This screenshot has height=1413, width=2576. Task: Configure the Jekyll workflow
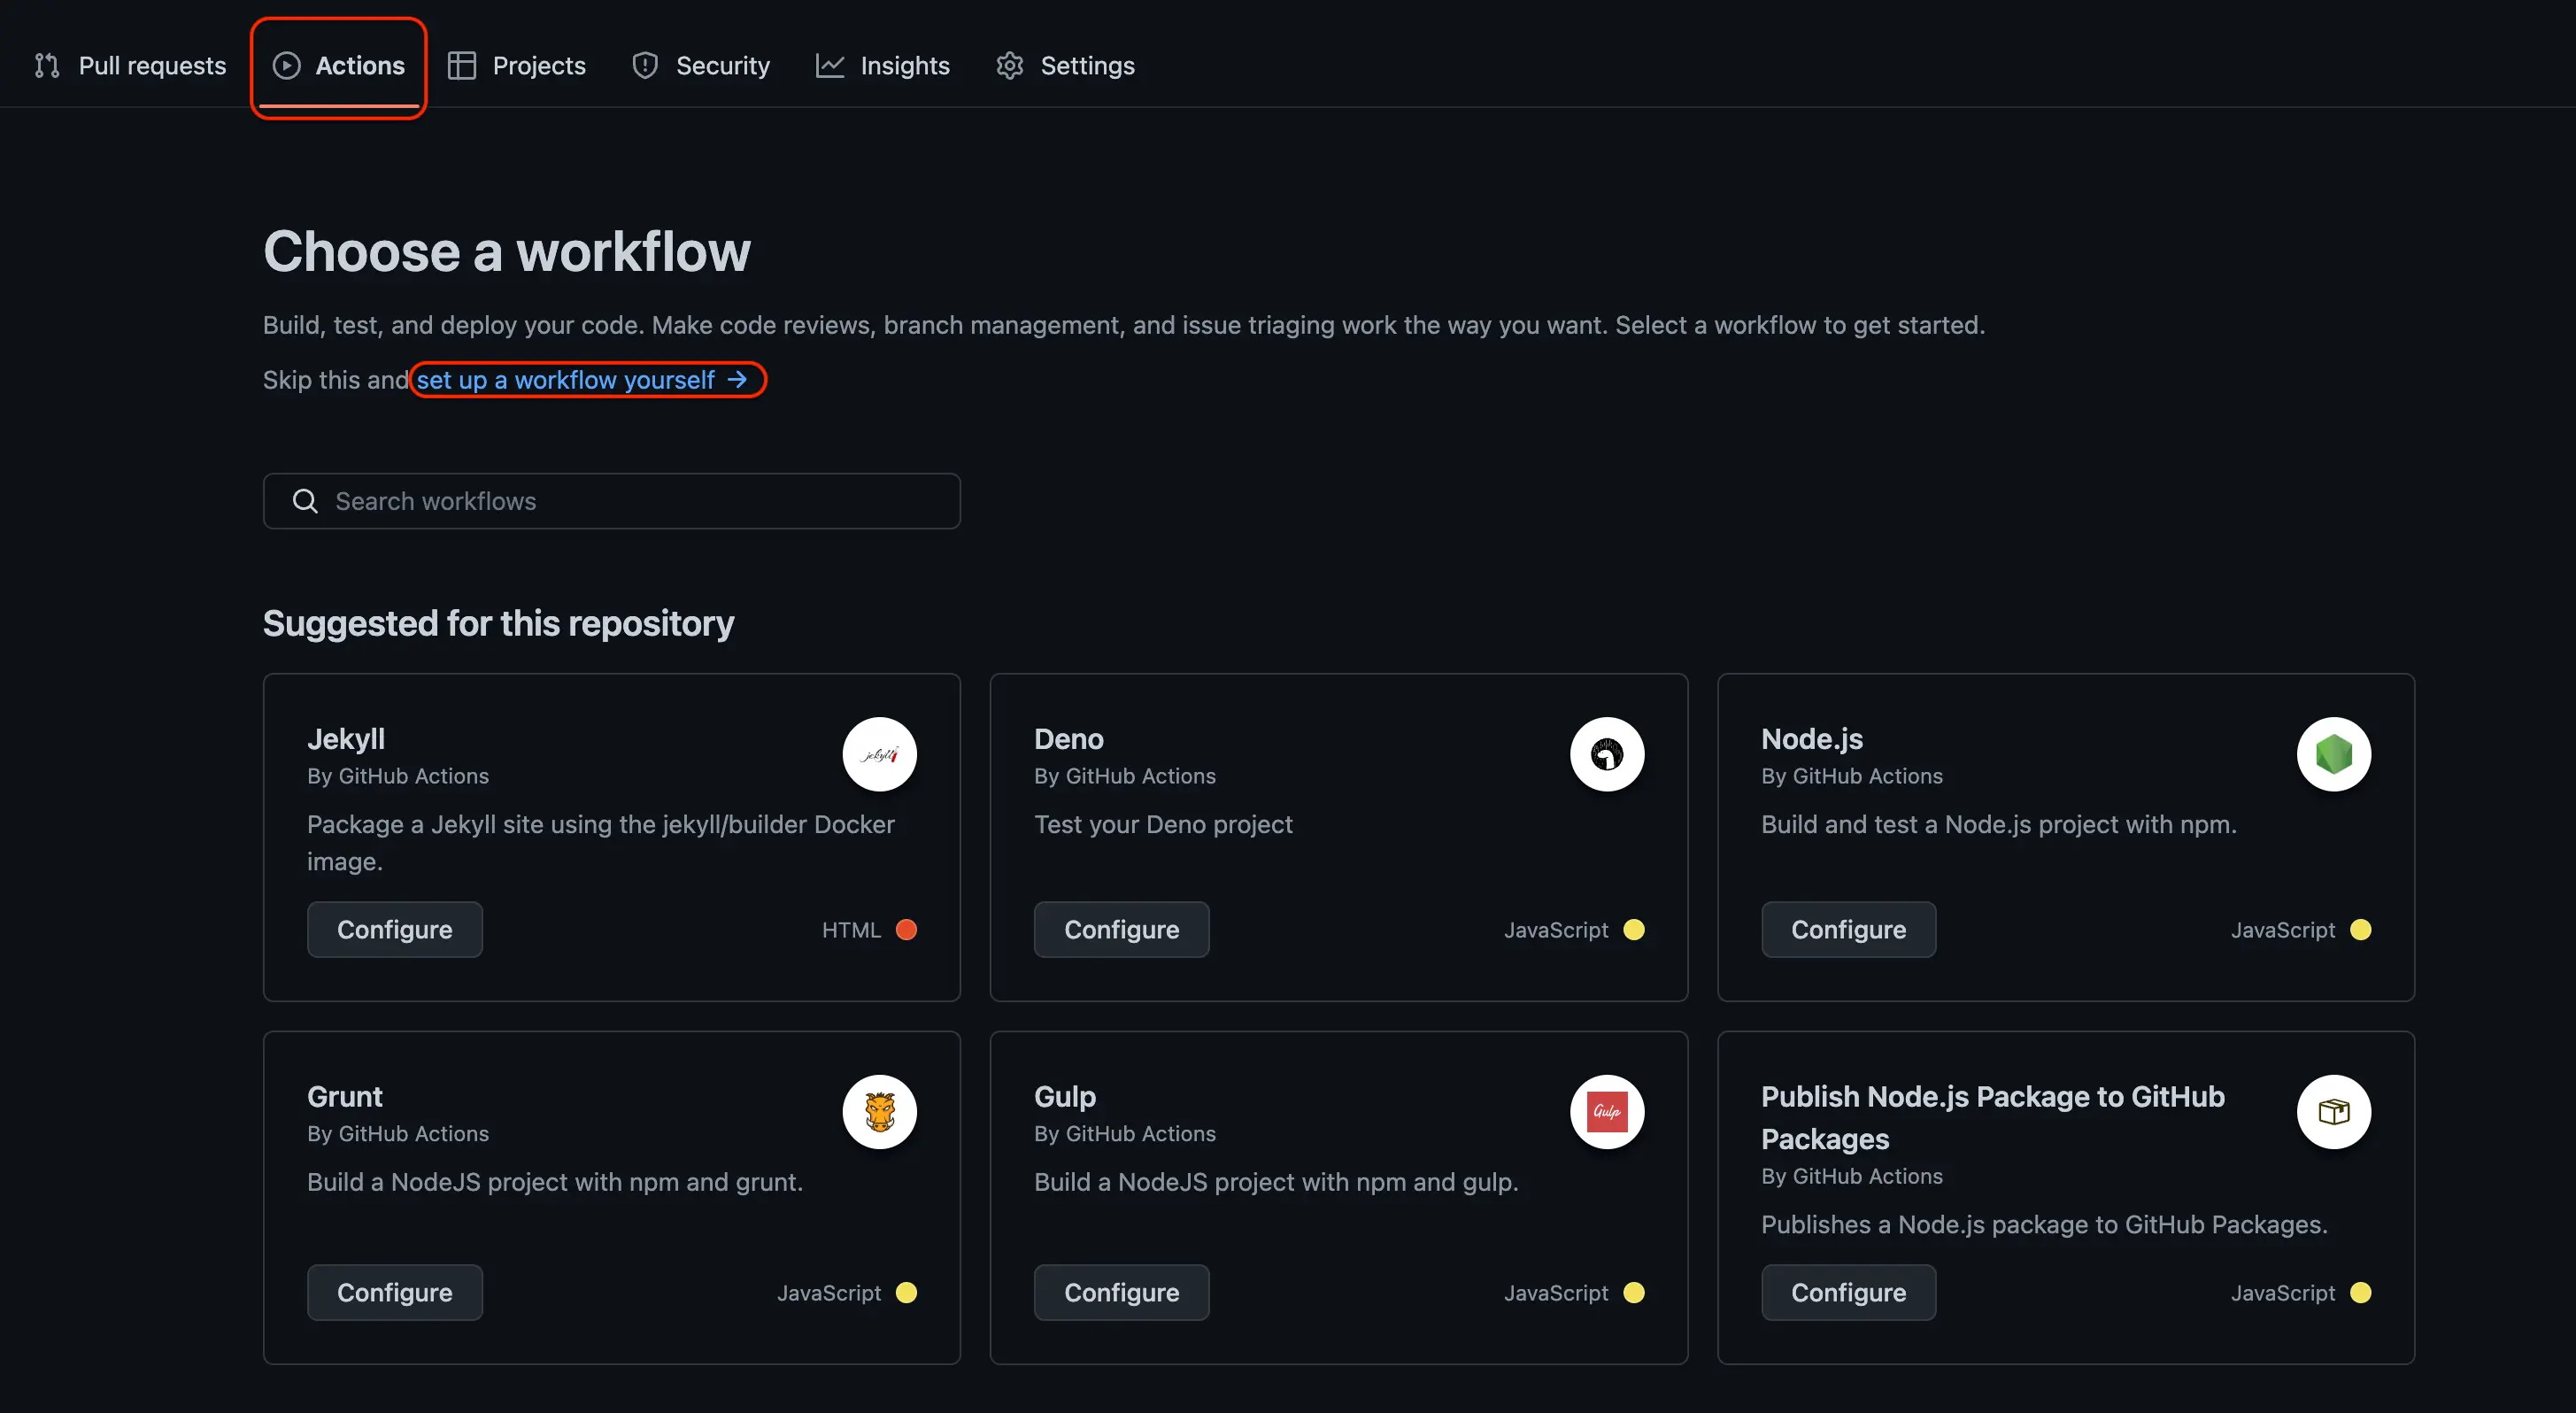394,929
